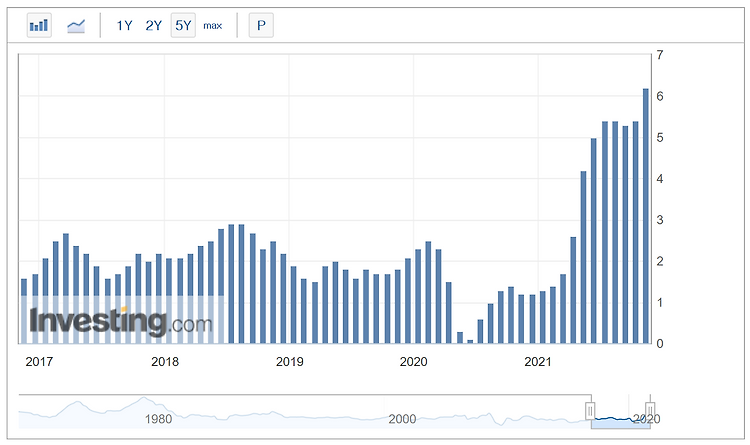Click the P button in toolbar
This screenshot has width=750, height=445.
point(261,25)
